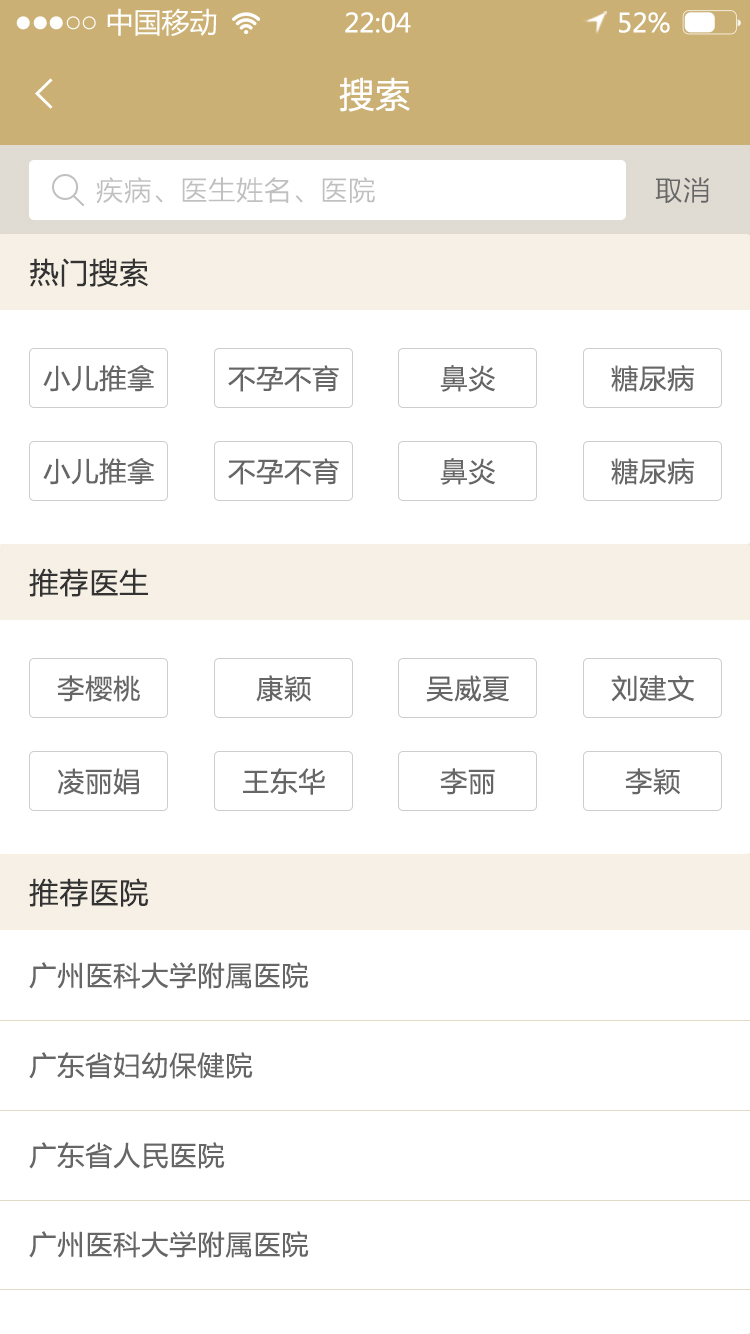
Task: Open 广东省妇幼保健院 hospital entry
Action: coord(375,1066)
